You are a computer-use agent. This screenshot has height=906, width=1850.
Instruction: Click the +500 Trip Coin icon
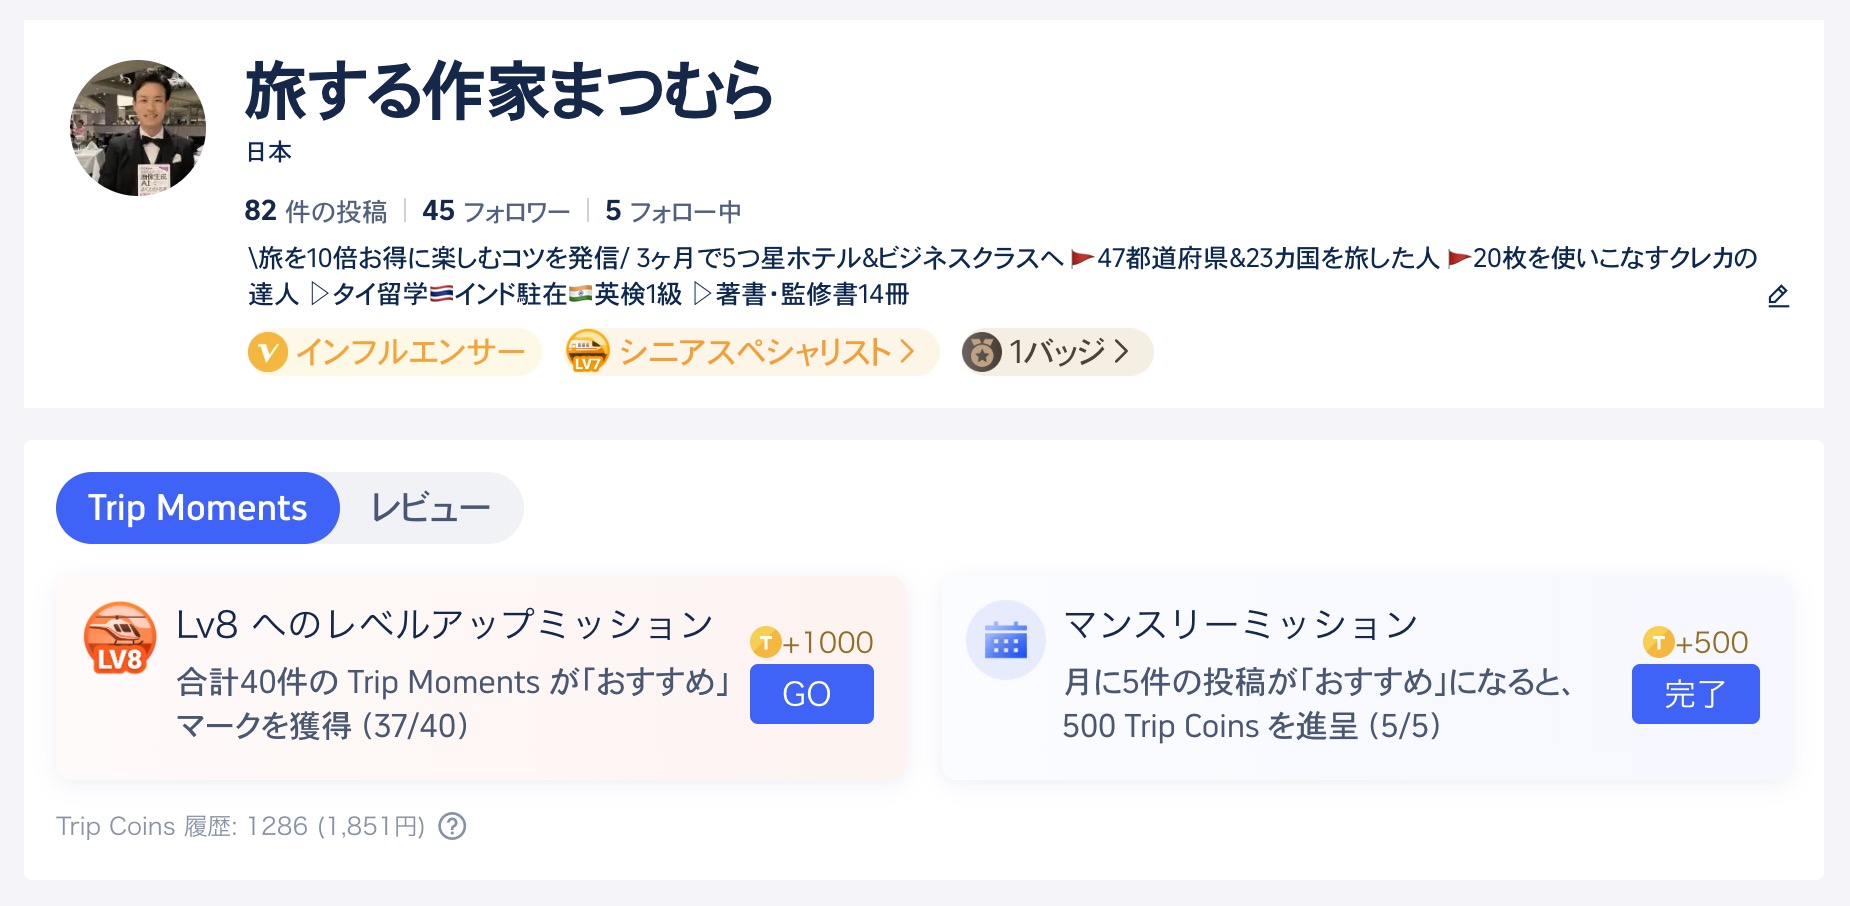(x=1659, y=642)
